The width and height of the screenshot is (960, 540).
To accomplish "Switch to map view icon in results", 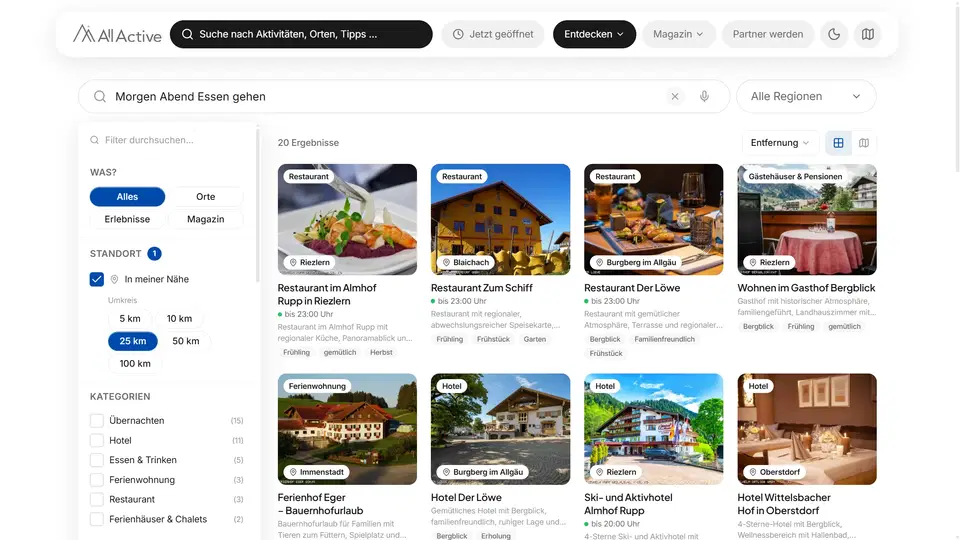I will (864, 143).
